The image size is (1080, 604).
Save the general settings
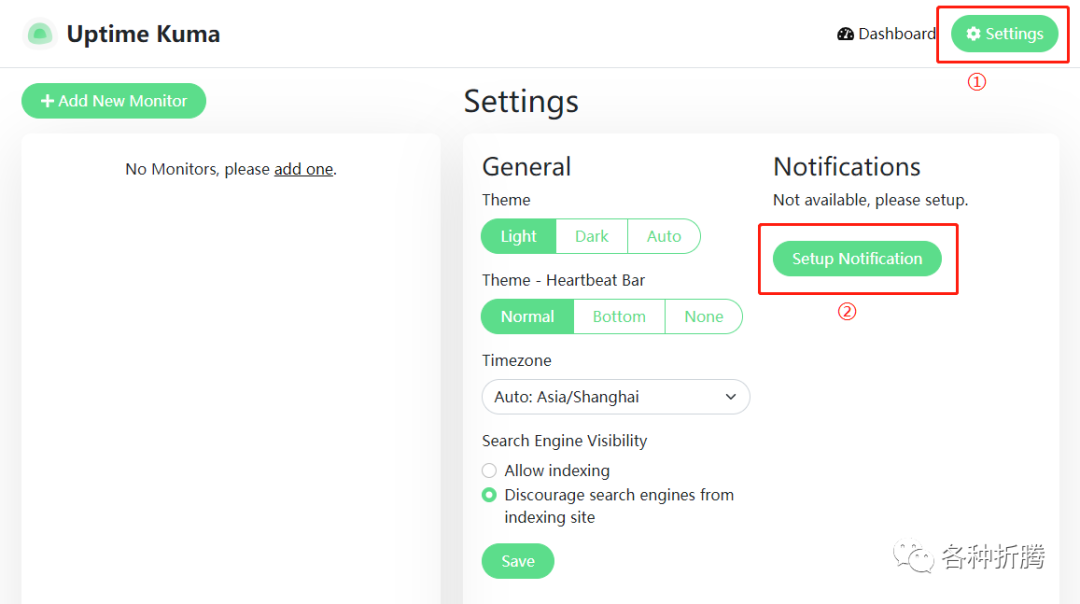tap(517, 561)
